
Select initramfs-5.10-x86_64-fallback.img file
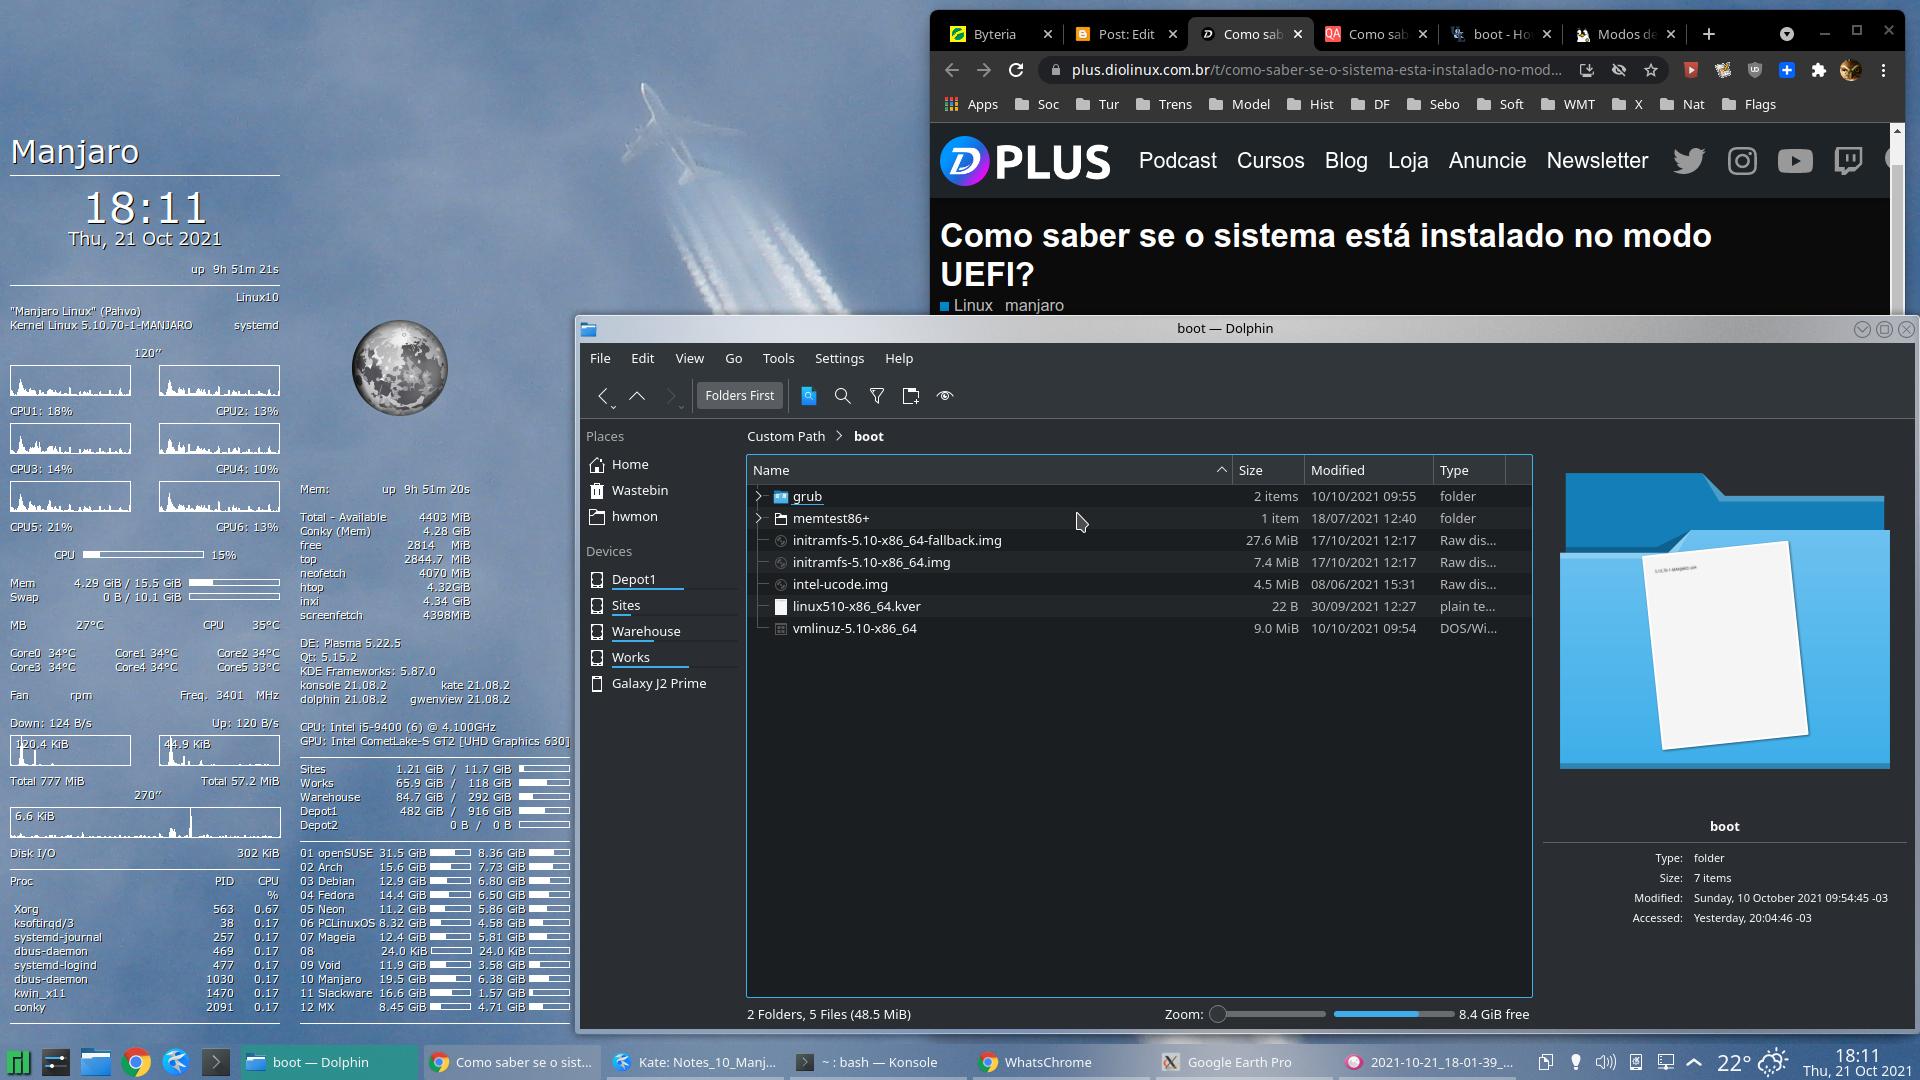click(897, 540)
